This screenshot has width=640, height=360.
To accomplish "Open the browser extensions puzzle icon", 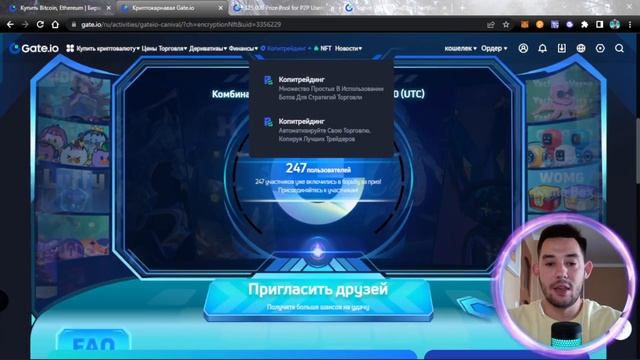I will tap(584, 24).
